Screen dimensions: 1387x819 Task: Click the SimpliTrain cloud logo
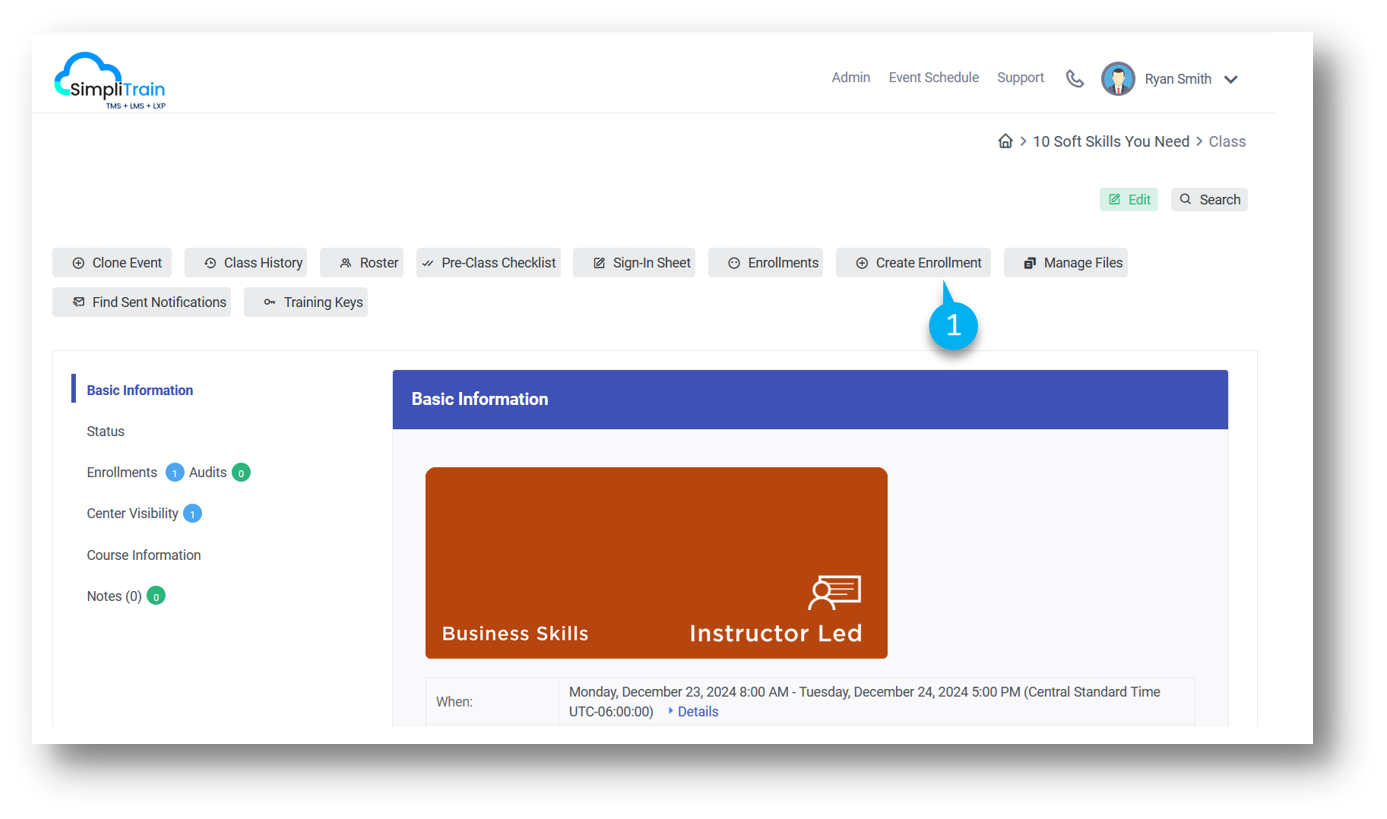109,80
